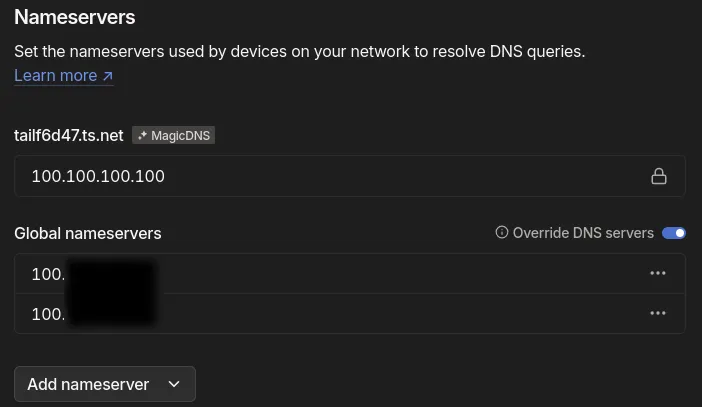Open the Learn more link
Screen dimensions: 702x407
click(55, 76)
